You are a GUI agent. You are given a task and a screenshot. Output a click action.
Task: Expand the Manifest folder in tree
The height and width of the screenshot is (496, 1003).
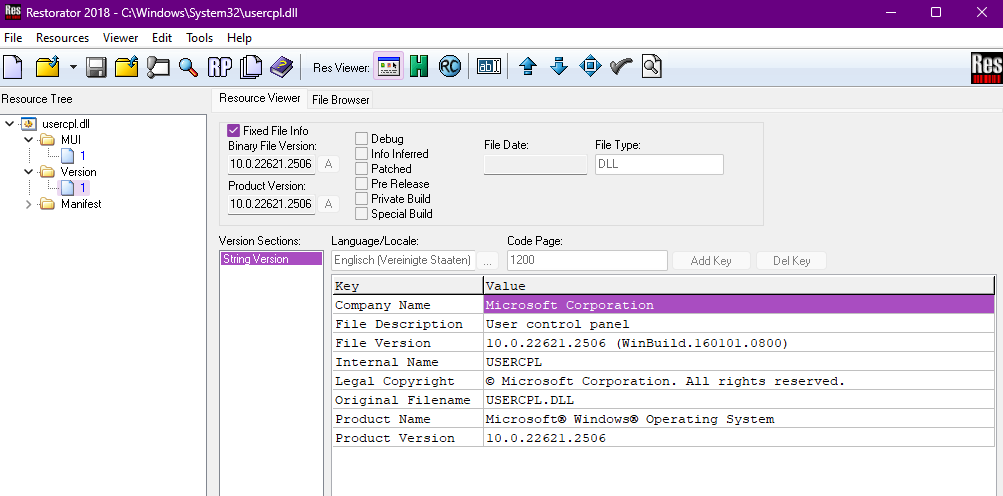(x=28, y=204)
